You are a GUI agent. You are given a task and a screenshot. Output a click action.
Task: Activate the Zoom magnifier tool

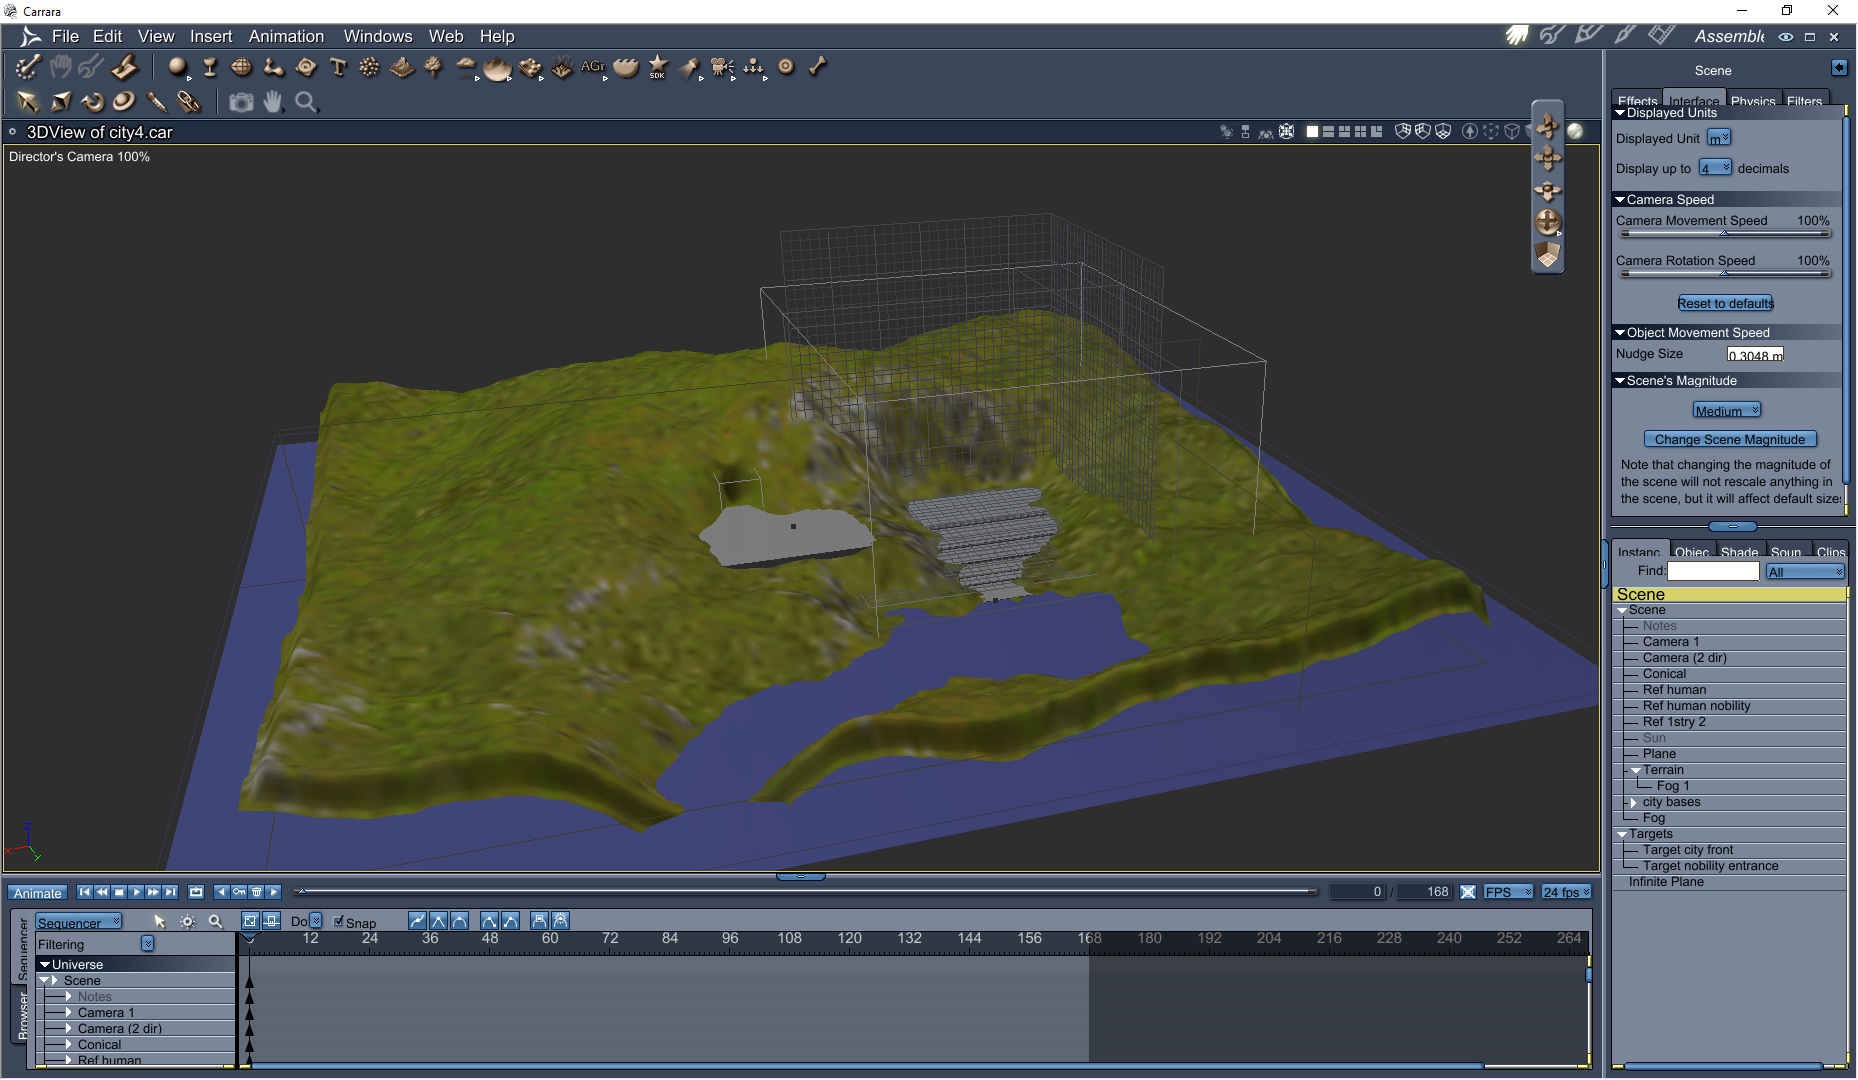pyautogui.click(x=306, y=102)
